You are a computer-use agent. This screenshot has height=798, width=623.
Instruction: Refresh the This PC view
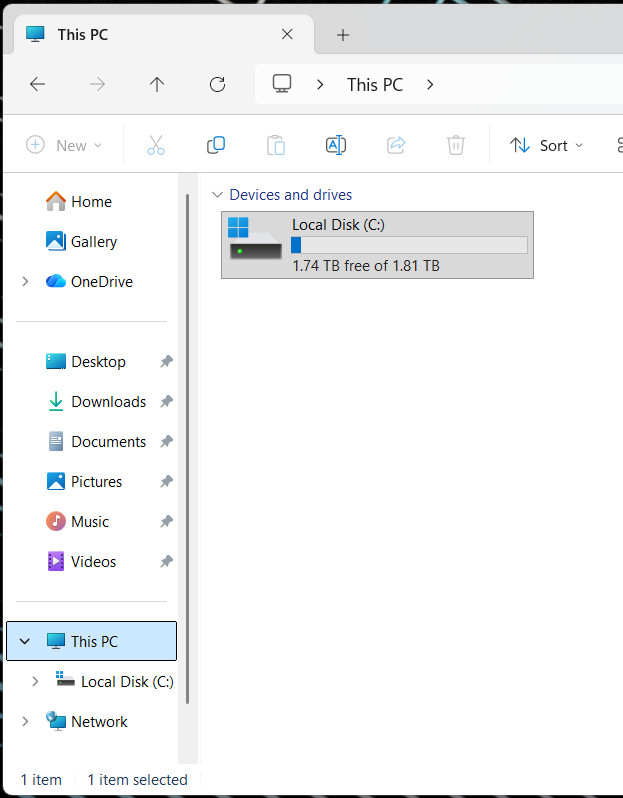coord(217,84)
